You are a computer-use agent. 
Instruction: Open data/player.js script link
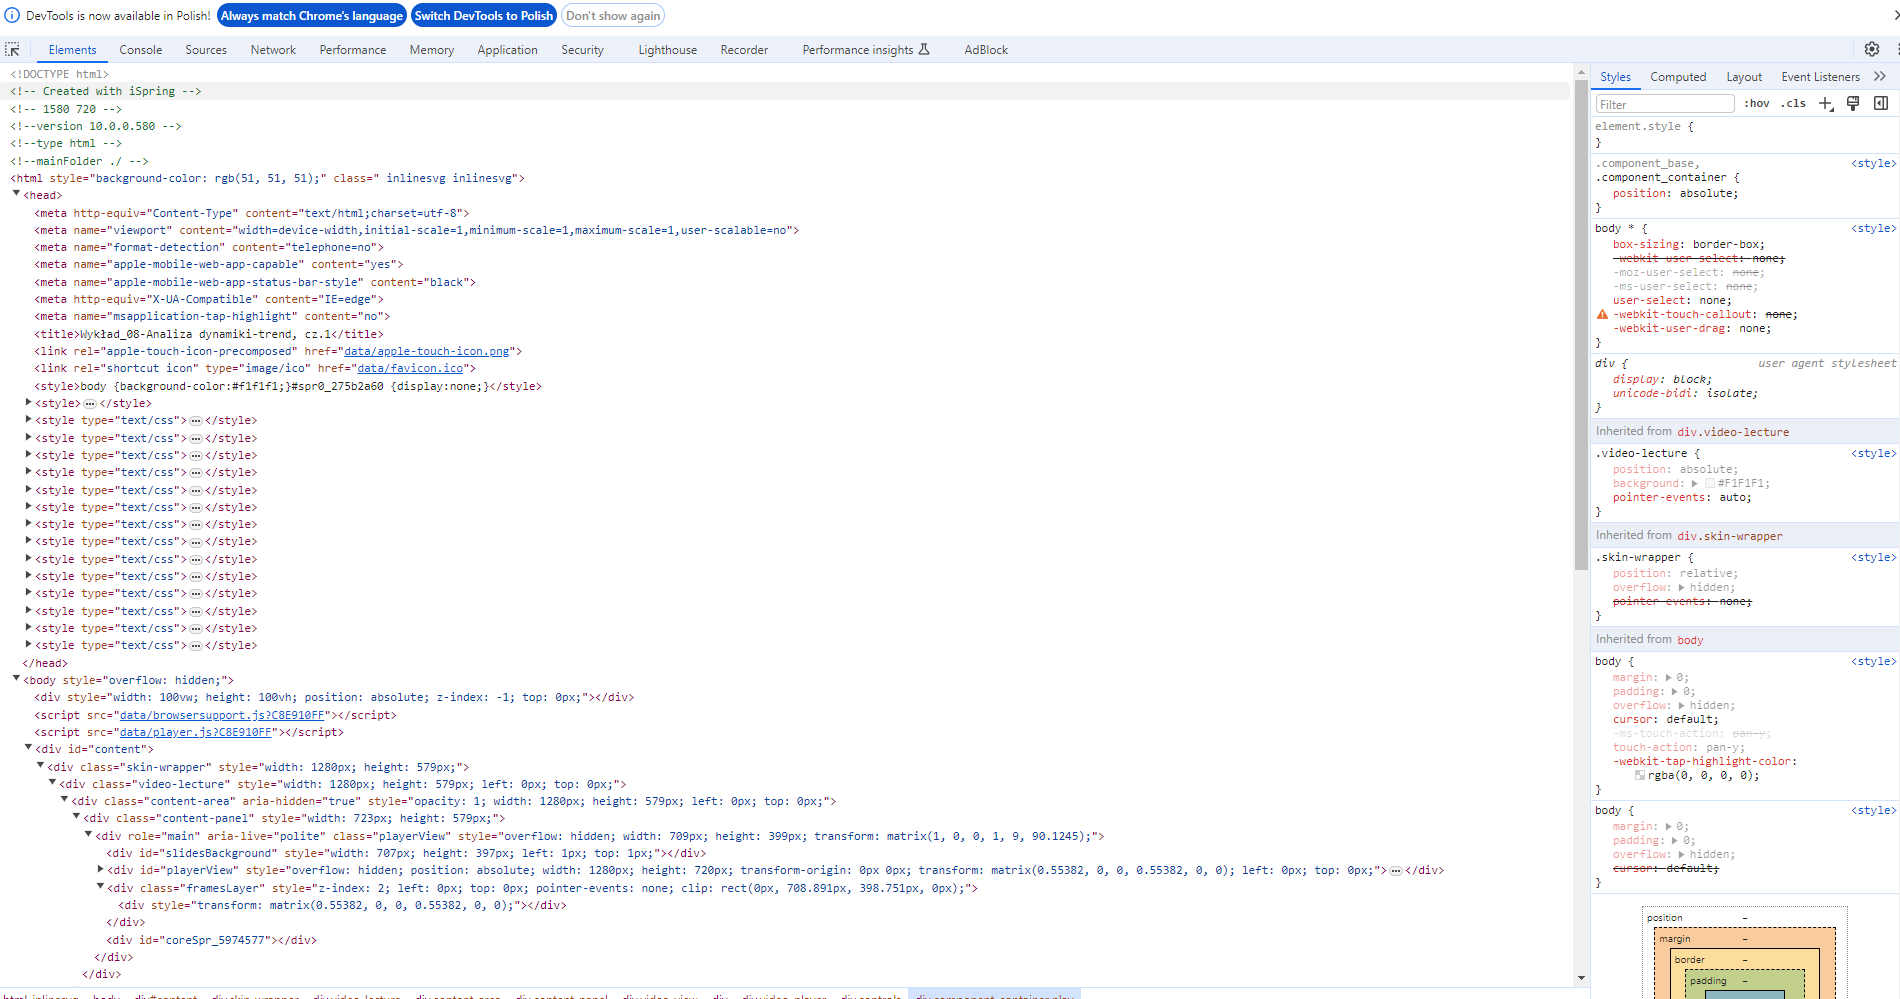click(196, 733)
